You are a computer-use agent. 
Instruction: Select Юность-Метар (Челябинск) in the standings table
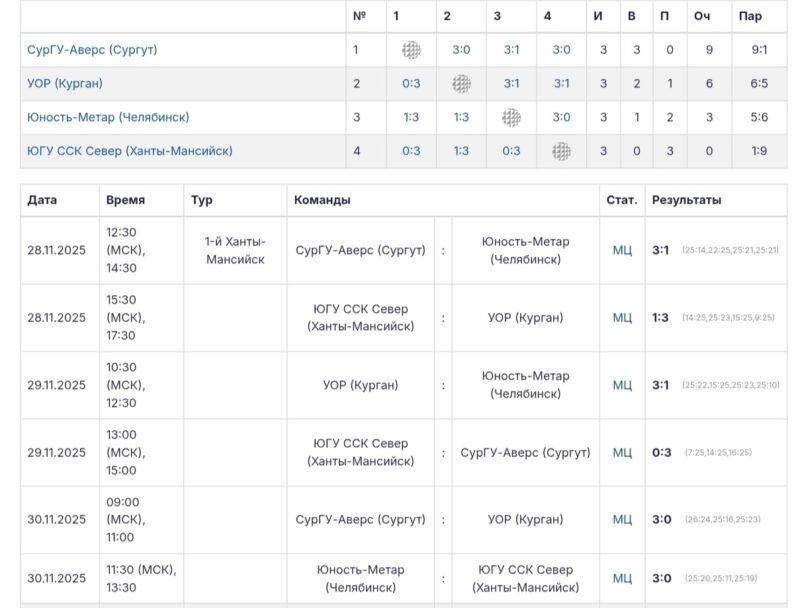click(108, 117)
